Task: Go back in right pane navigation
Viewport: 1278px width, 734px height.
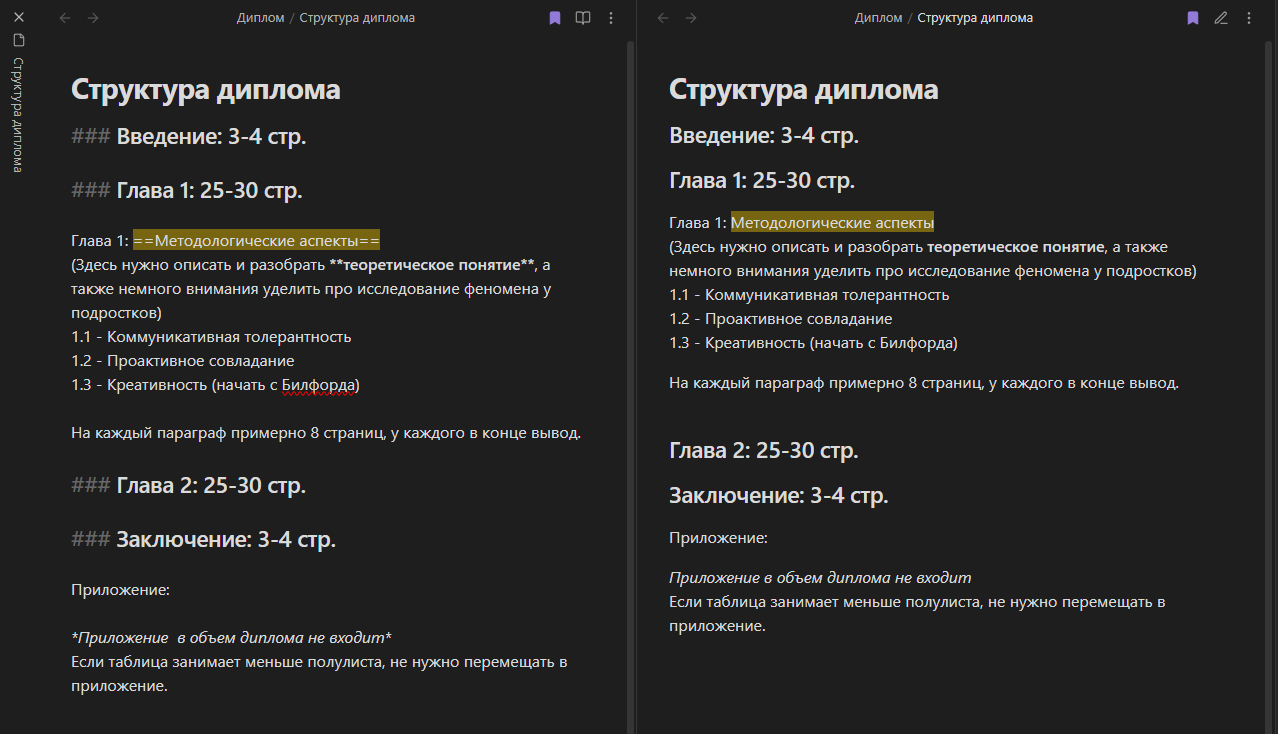Action: tap(663, 18)
